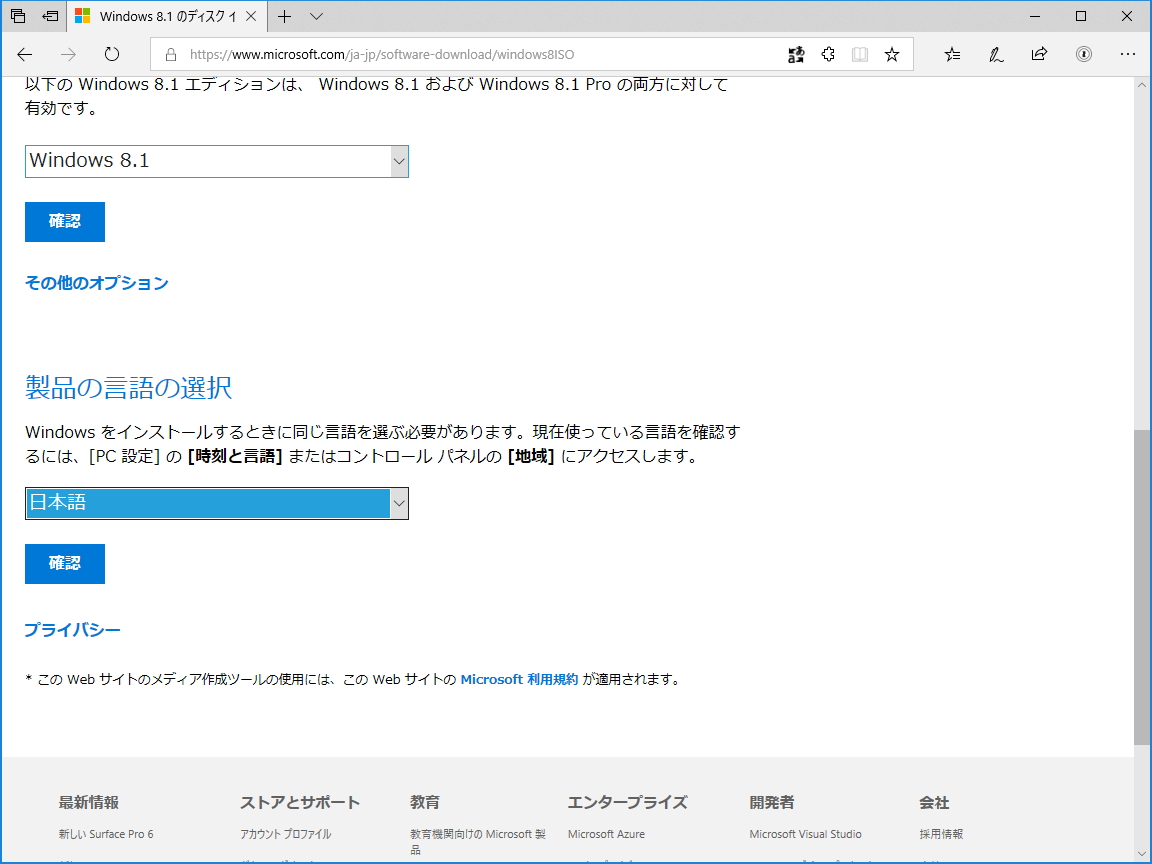The width and height of the screenshot is (1152, 864).
Task: Open the その他のオプション link
Action: (96, 283)
